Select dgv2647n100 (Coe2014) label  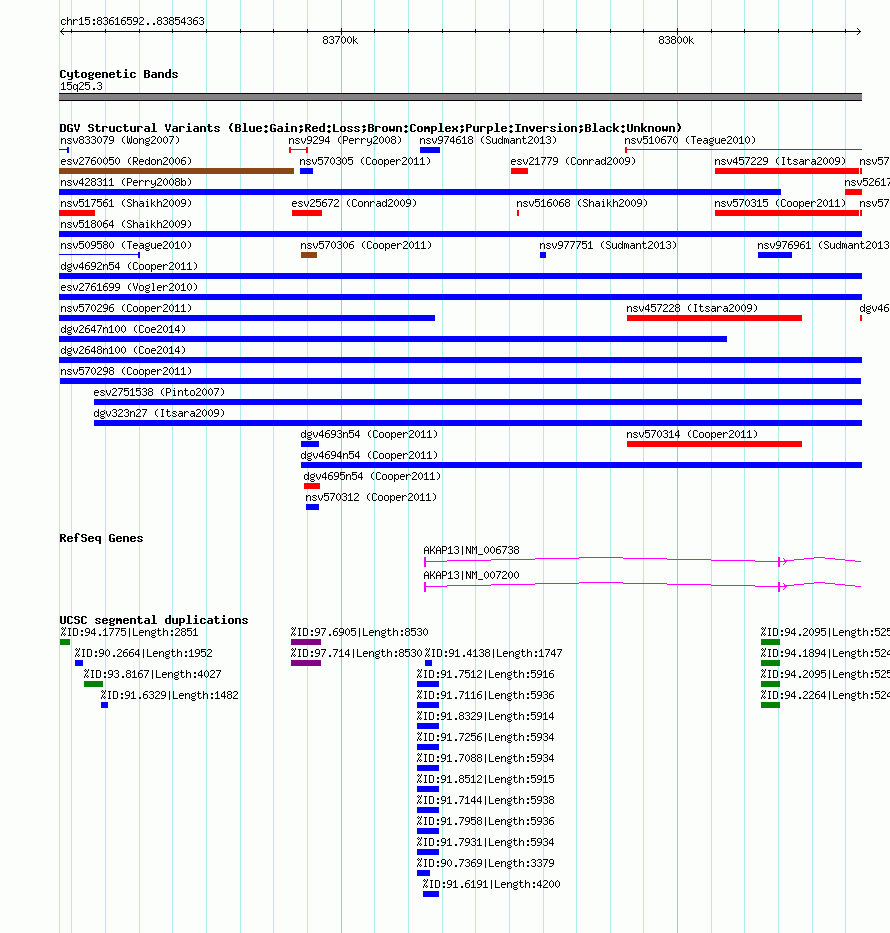[123, 330]
